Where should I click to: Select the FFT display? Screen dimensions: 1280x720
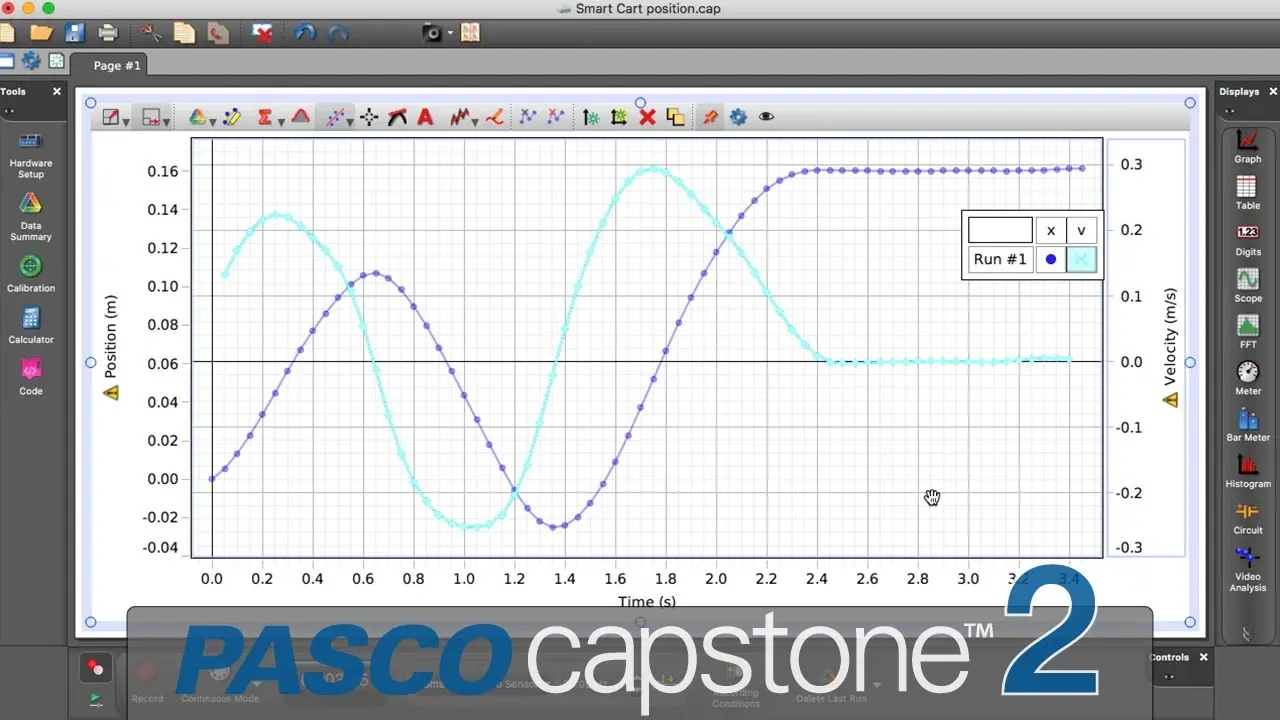coord(1247,331)
